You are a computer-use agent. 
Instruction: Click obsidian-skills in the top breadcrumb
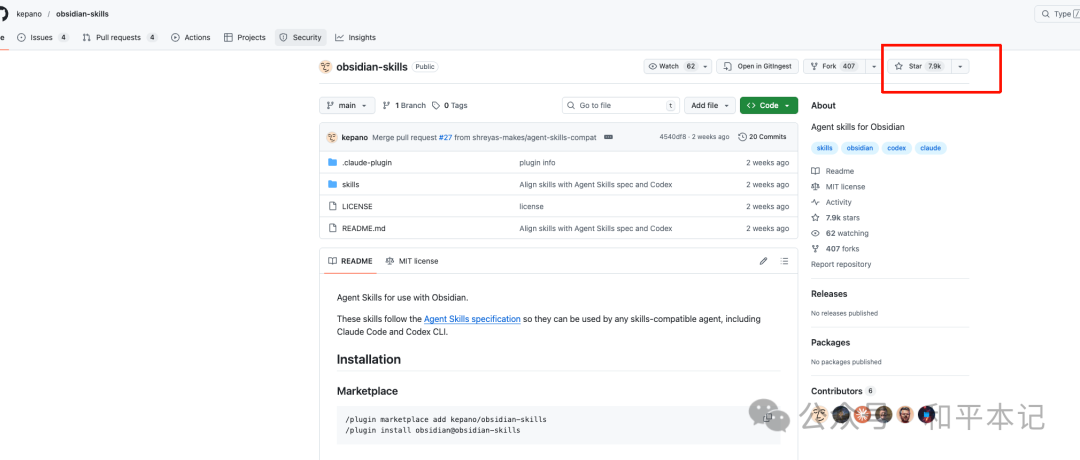tap(82, 14)
